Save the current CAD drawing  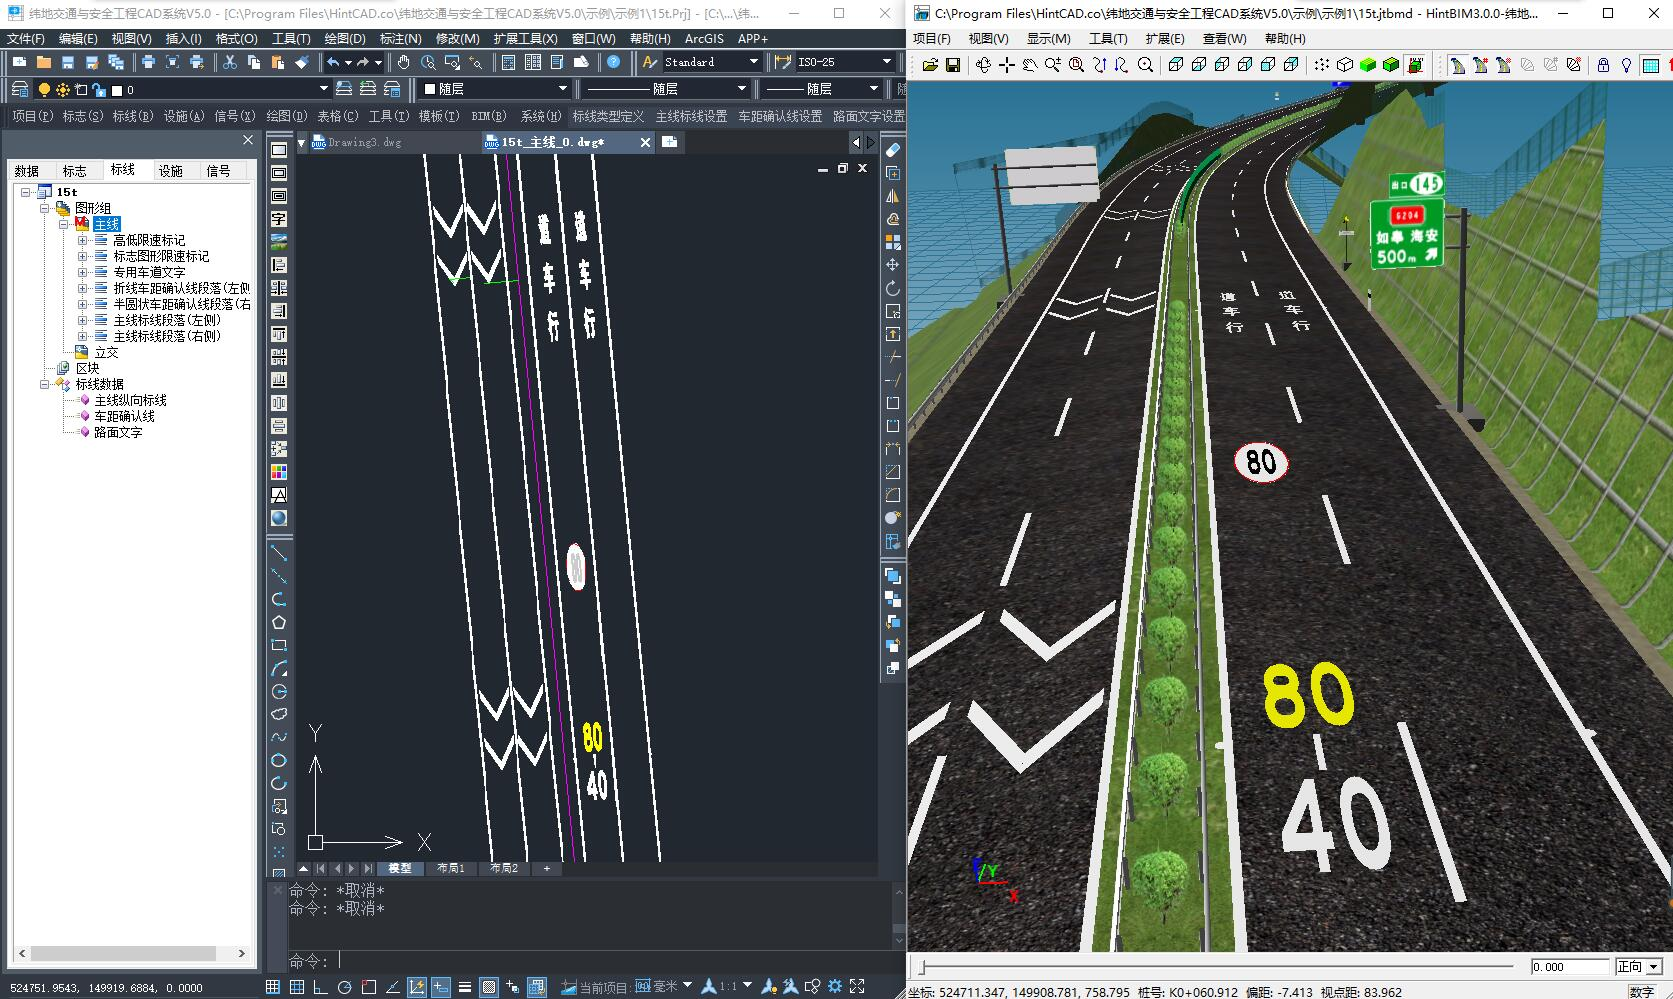click(67, 62)
